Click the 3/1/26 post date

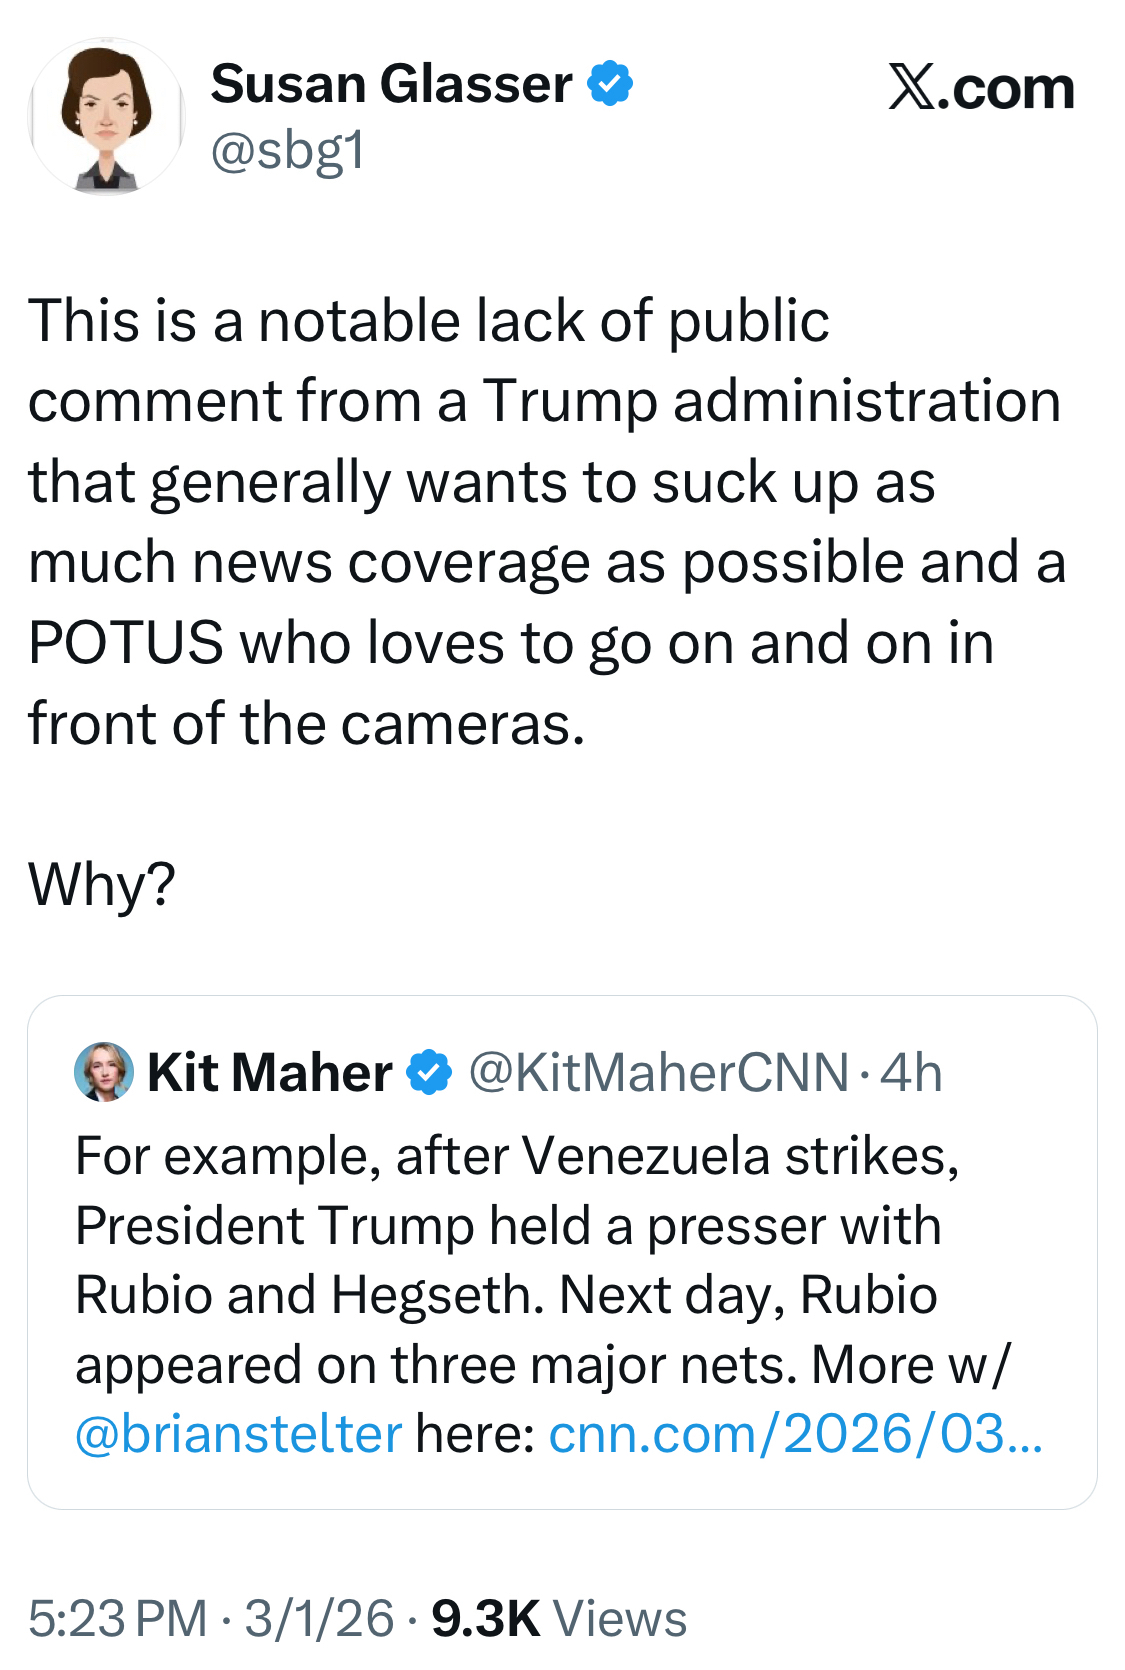pyautogui.click(x=320, y=1618)
